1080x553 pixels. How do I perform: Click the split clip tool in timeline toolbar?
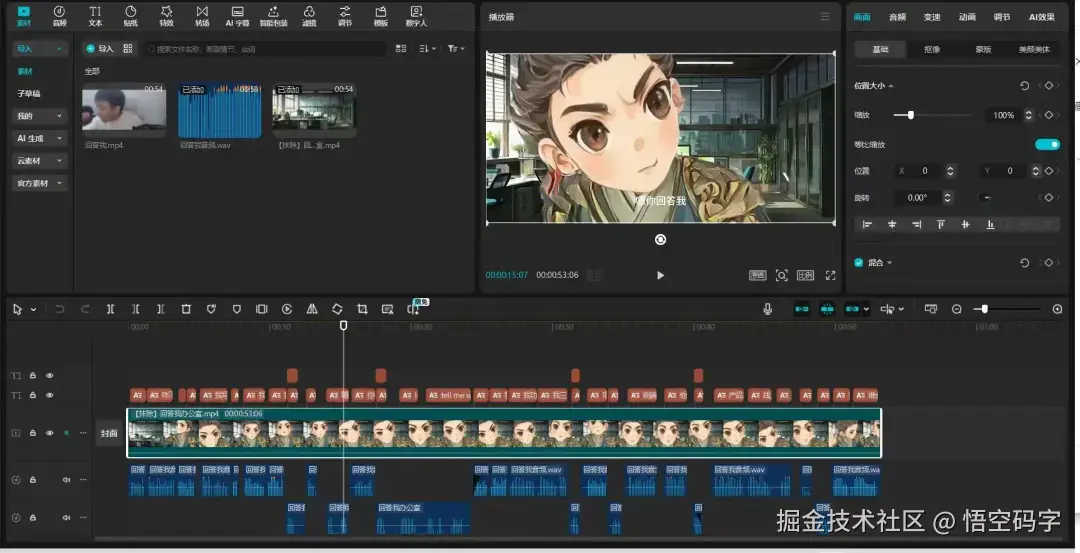110,309
